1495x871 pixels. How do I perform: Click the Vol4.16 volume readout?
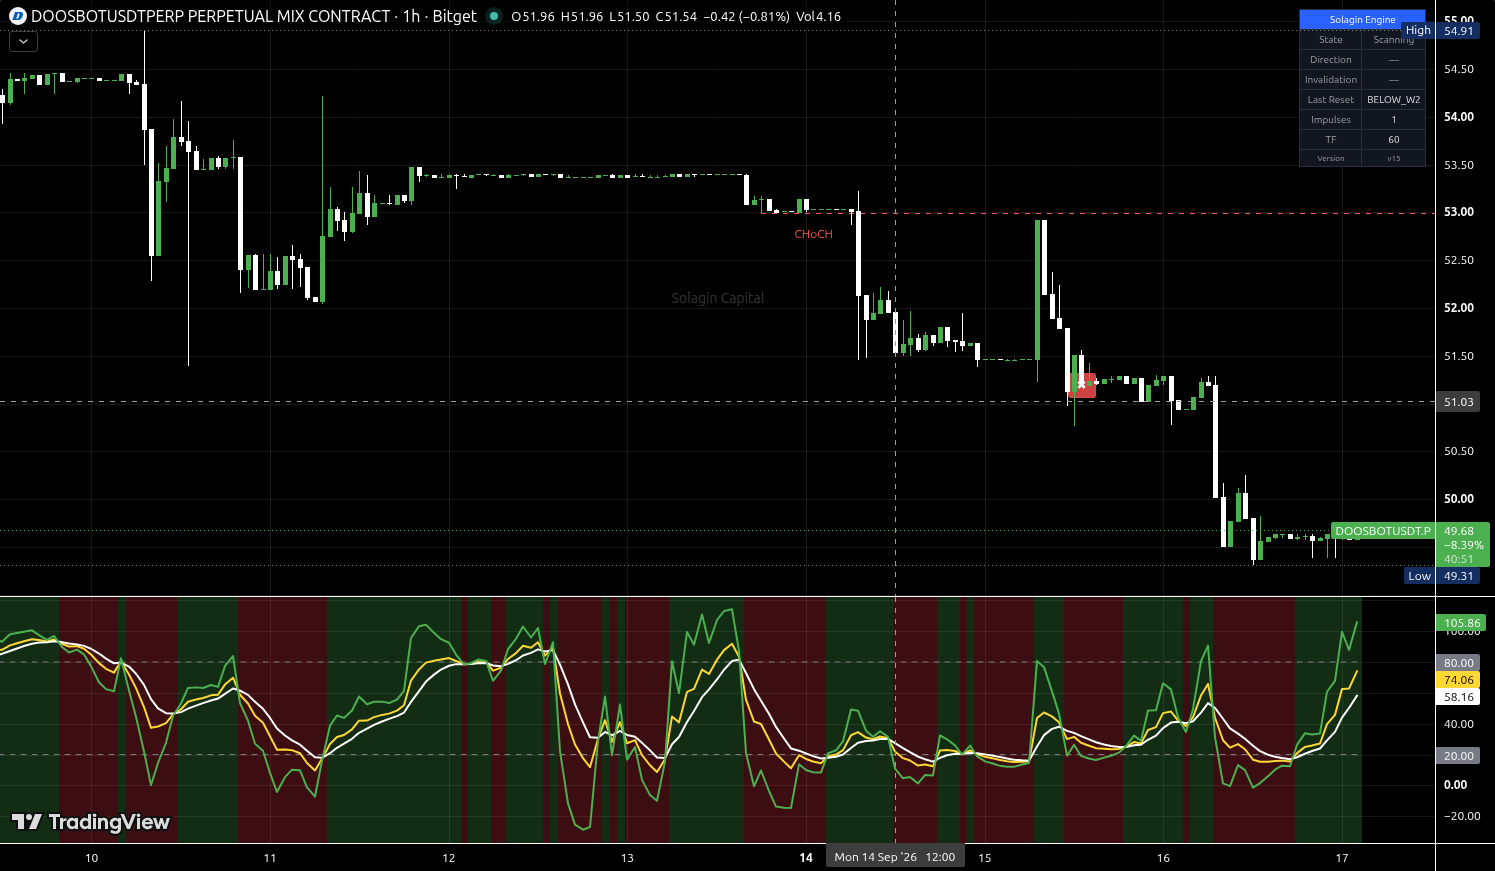818,16
